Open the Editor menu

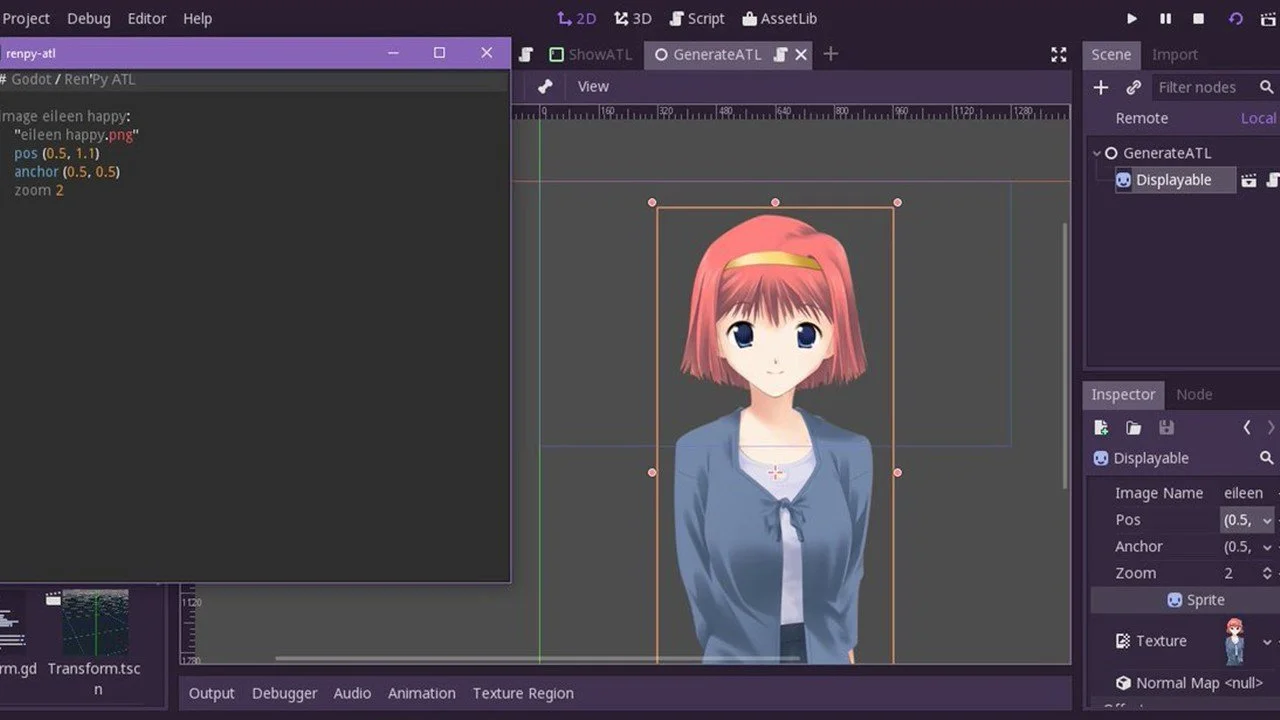(x=147, y=18)
